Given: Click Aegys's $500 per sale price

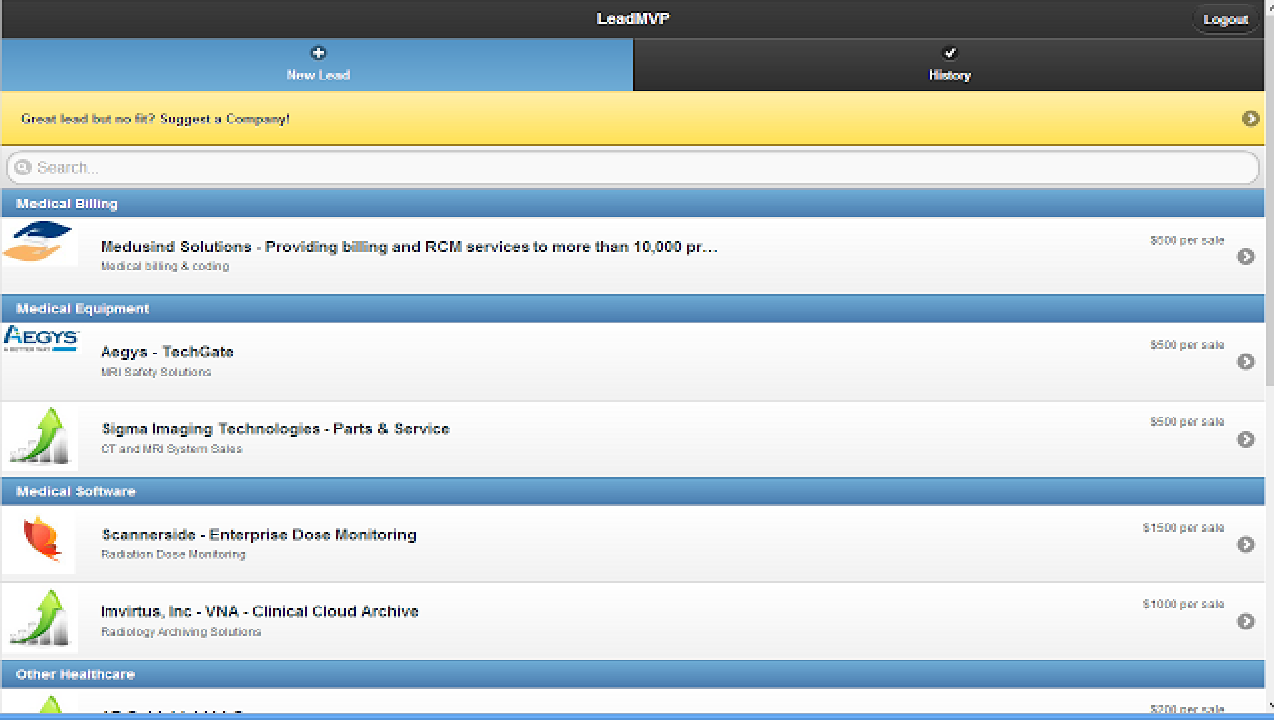Looking at the screenshot, I should click(1187, 346).
